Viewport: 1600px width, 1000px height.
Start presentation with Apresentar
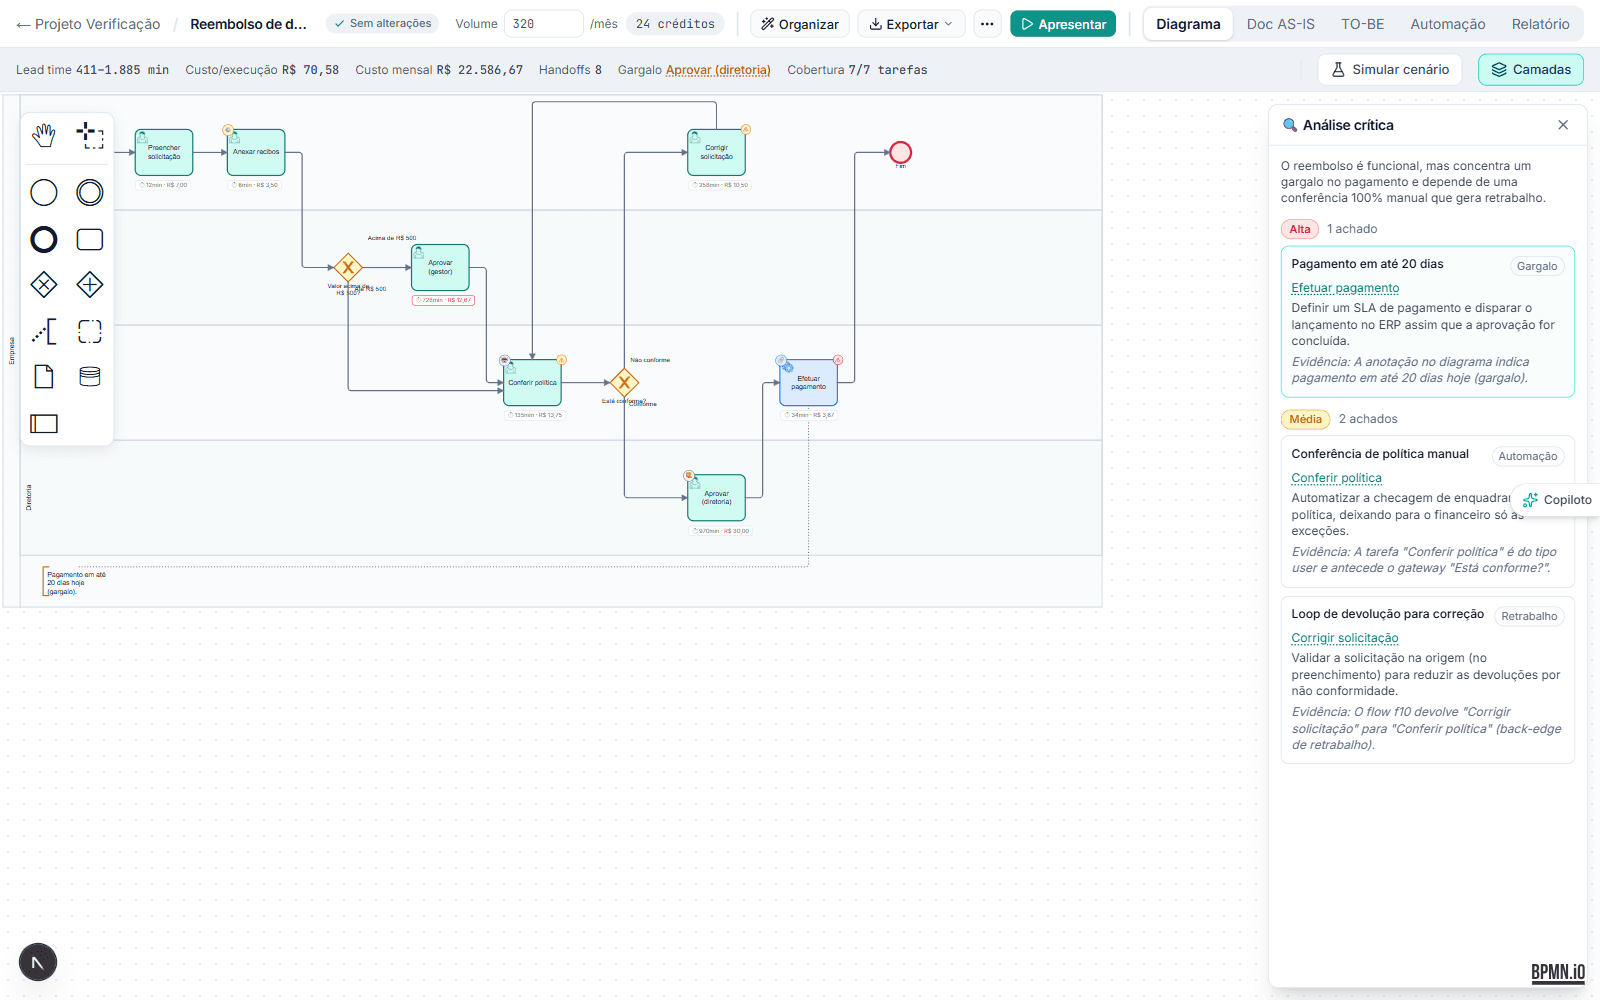pyautogui.click(x=1063, y=24)
